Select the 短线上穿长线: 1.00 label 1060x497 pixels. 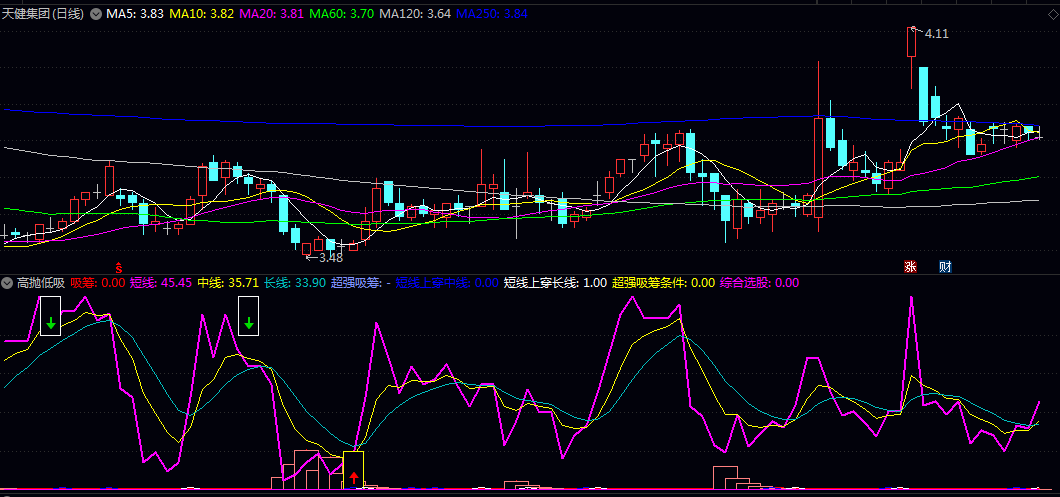pyautogui.click(x=555, y=283)
